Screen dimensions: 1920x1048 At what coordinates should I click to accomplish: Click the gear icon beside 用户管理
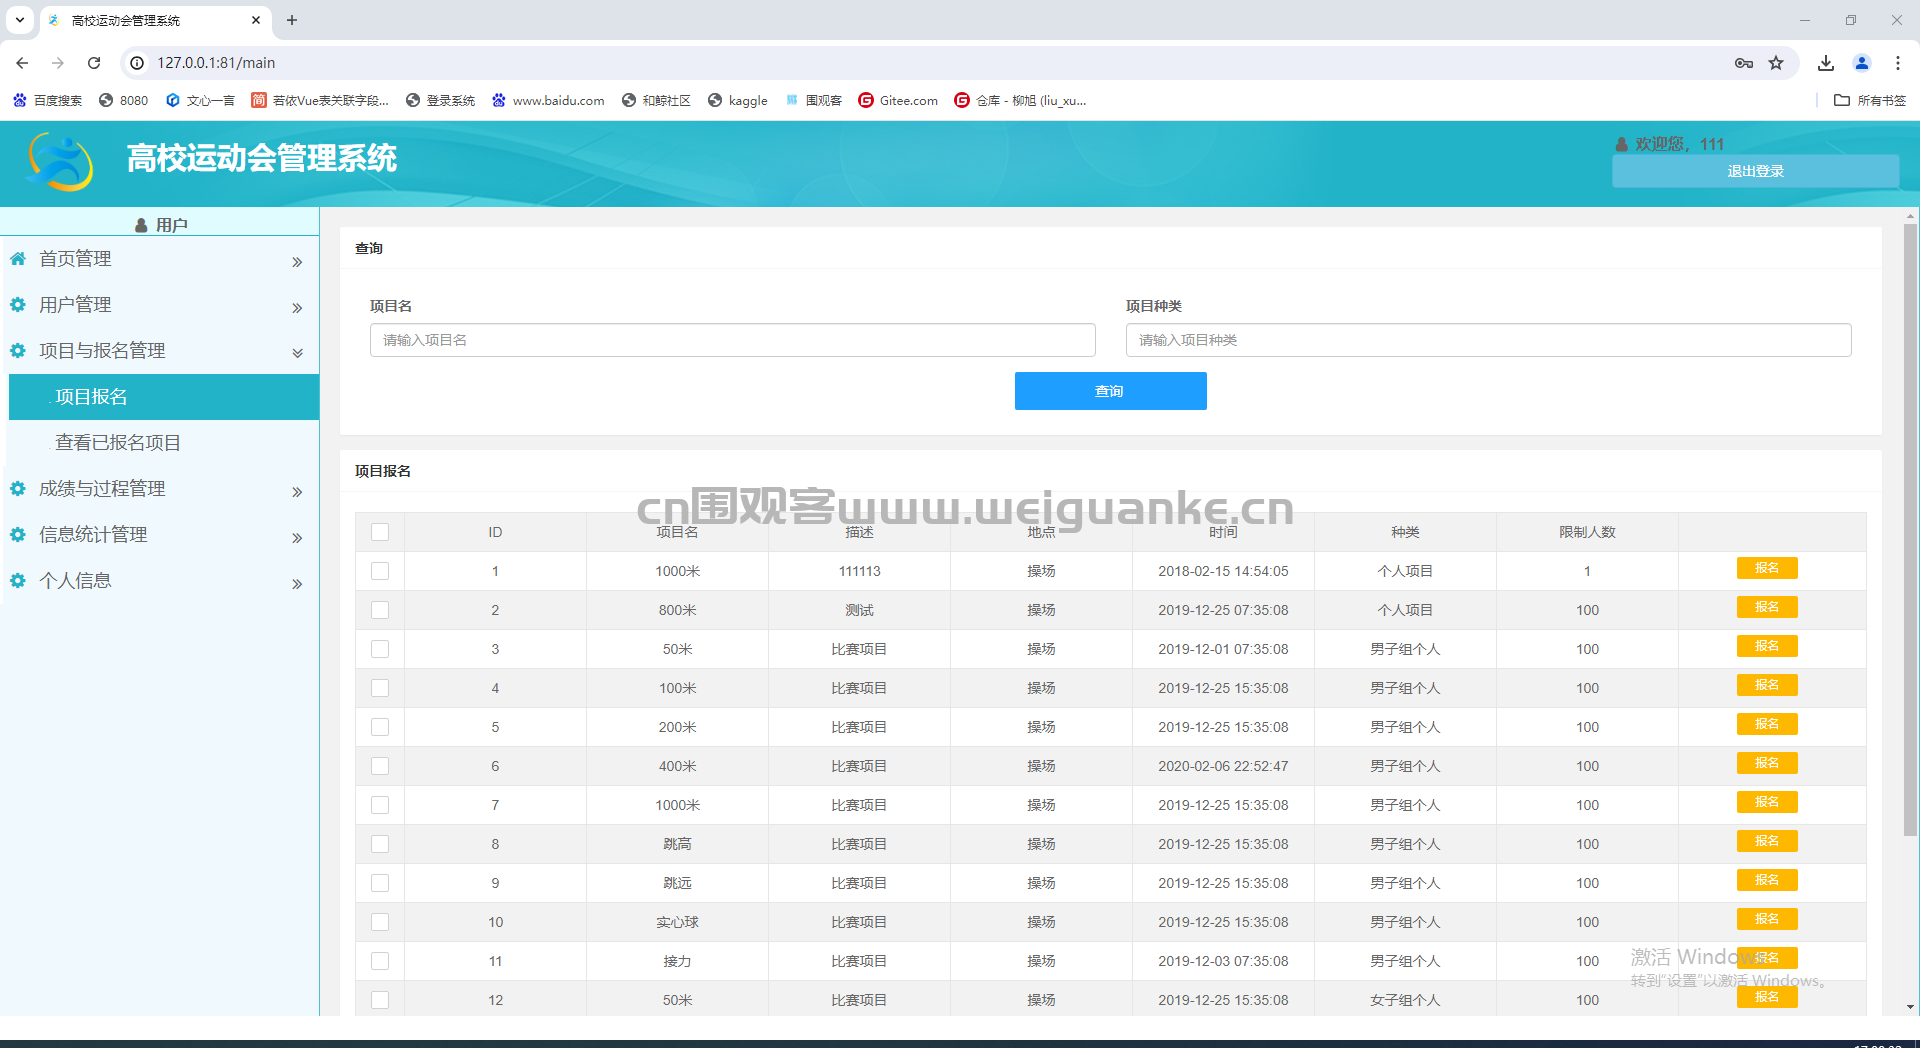click(18, 304)
